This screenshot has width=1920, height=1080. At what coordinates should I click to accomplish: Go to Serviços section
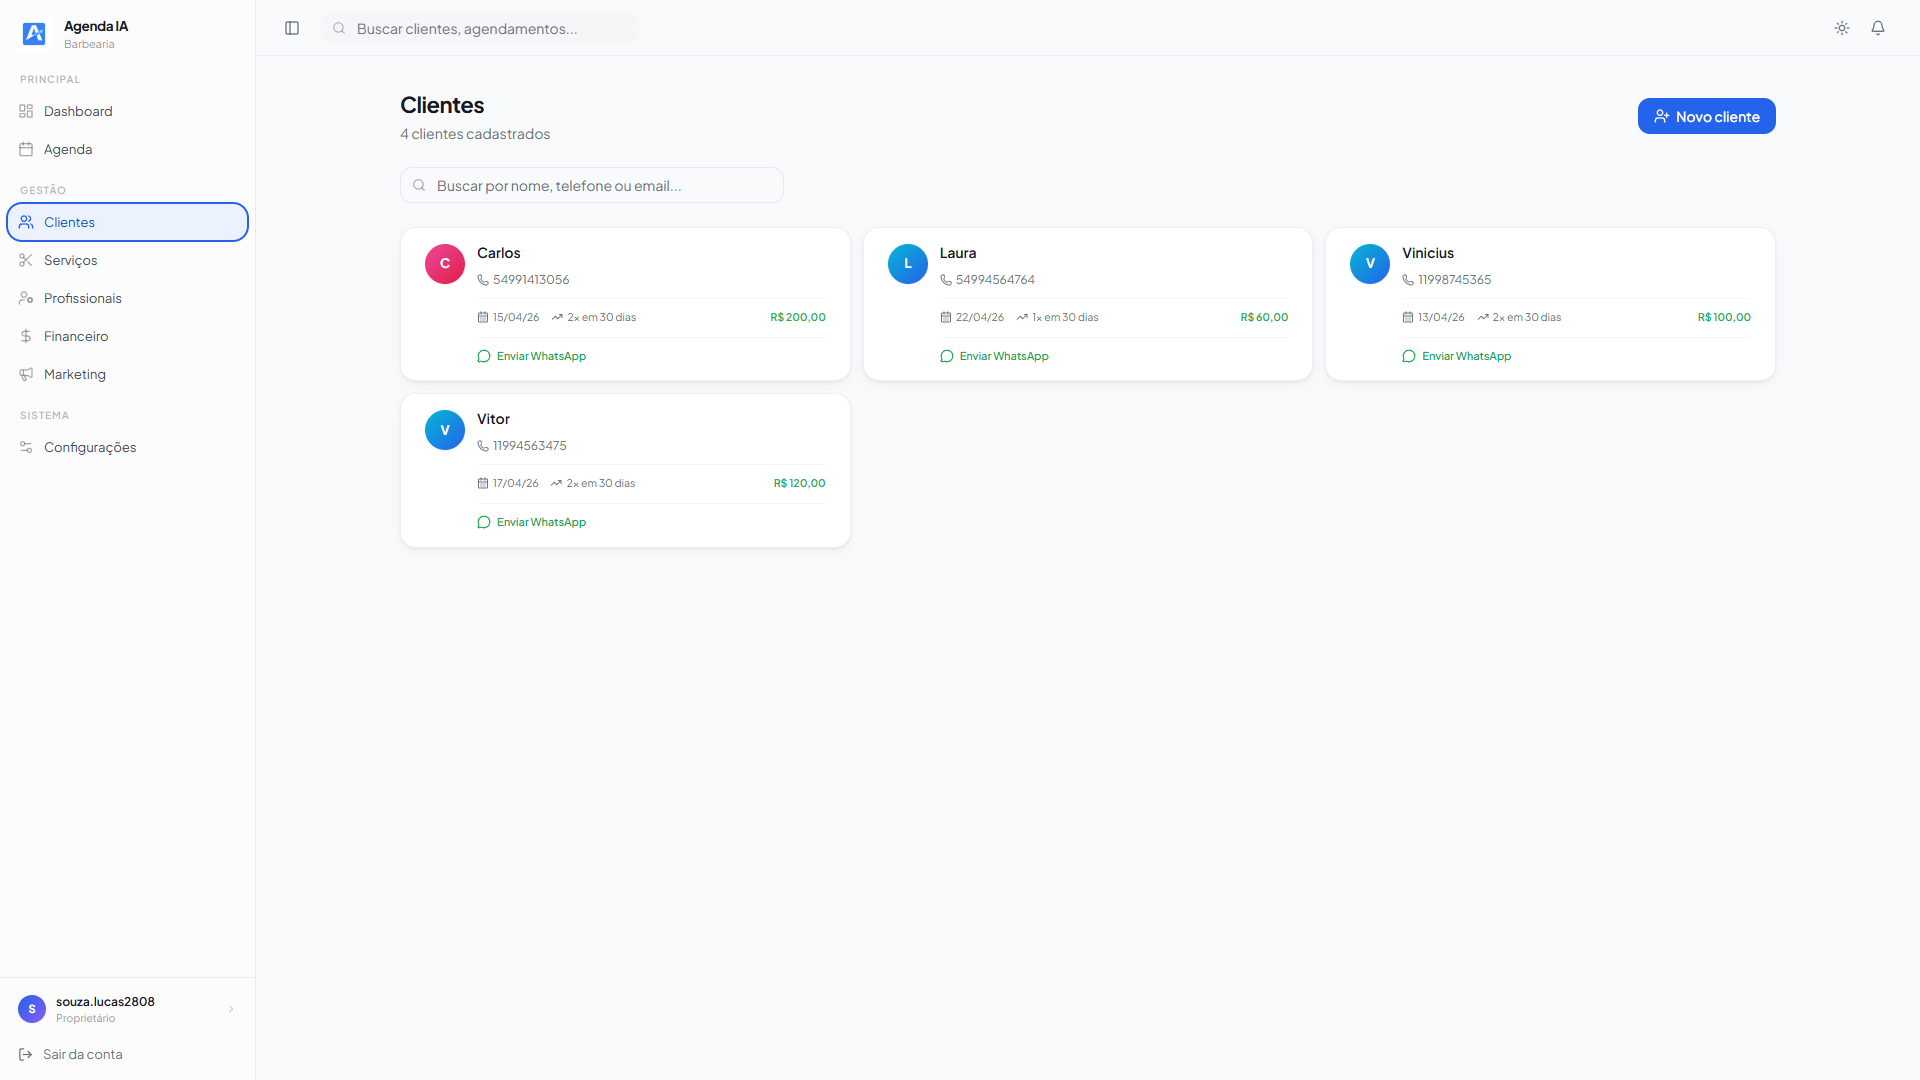[128, 260]
